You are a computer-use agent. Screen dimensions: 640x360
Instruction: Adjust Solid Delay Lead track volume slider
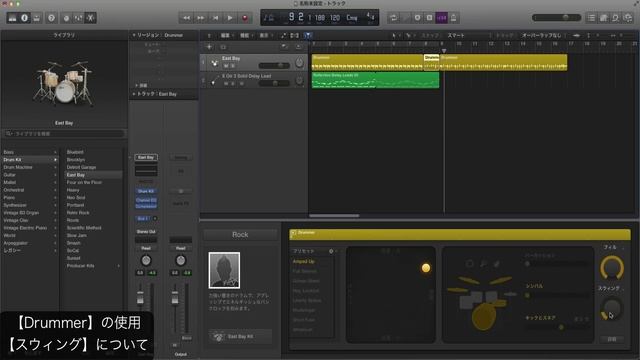pyautogui.click(x=274, y=83)
